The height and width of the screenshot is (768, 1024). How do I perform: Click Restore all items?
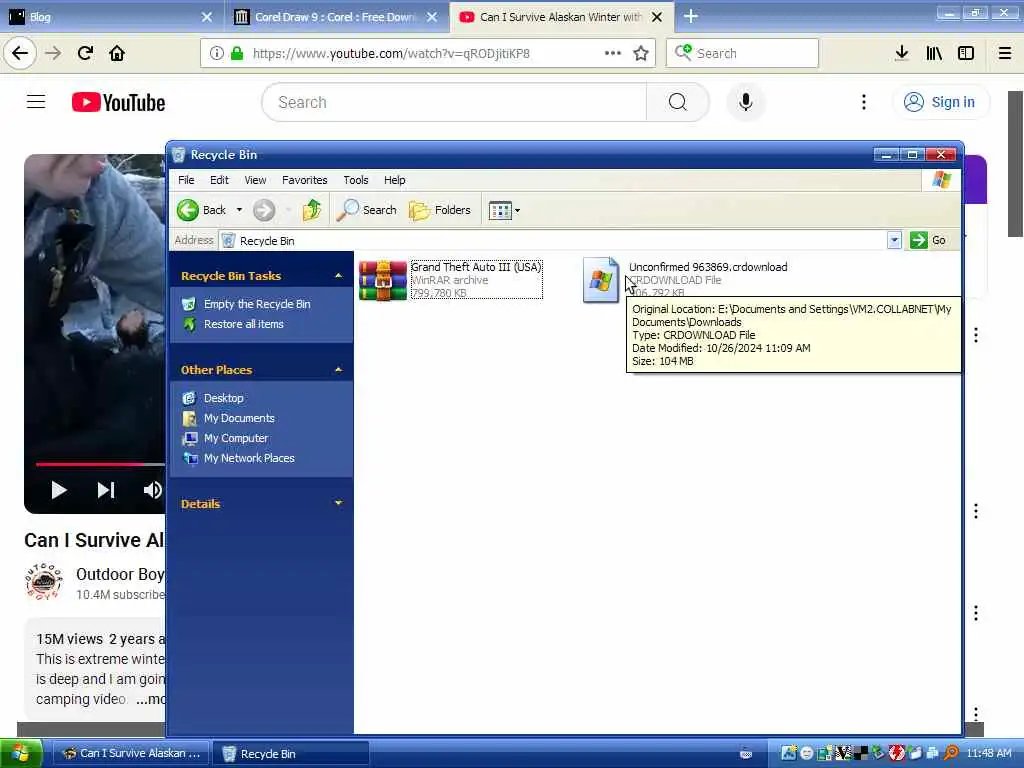pos(244,324)
